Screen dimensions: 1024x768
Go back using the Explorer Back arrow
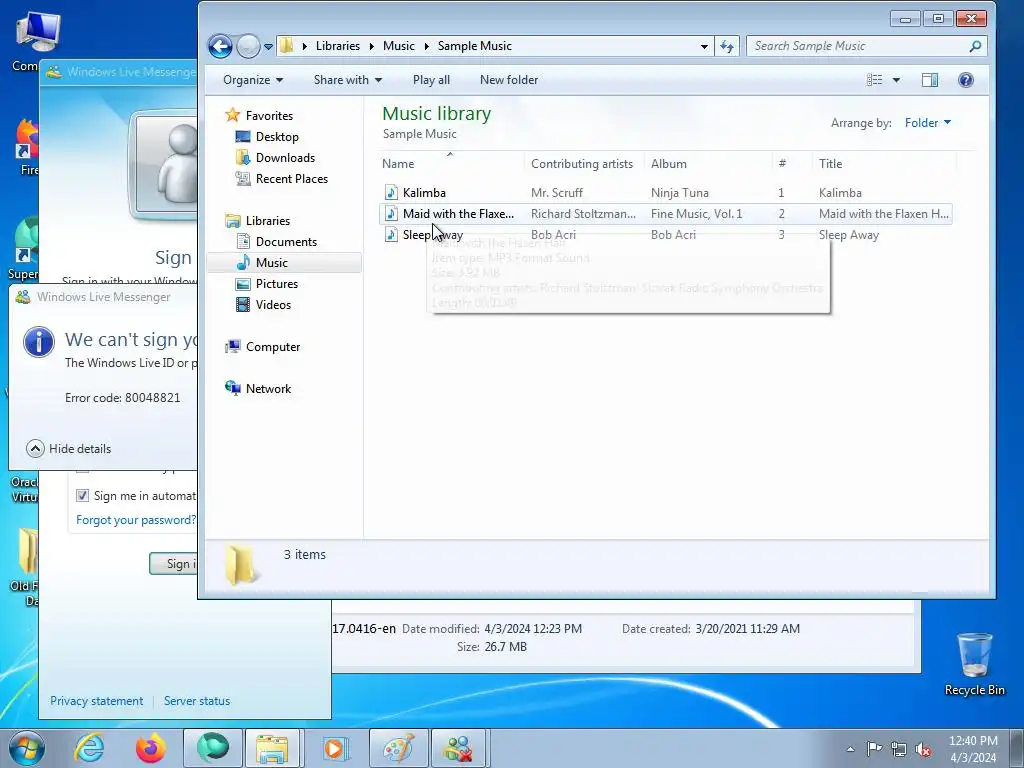pyautogui.click(x=220, y=46)
